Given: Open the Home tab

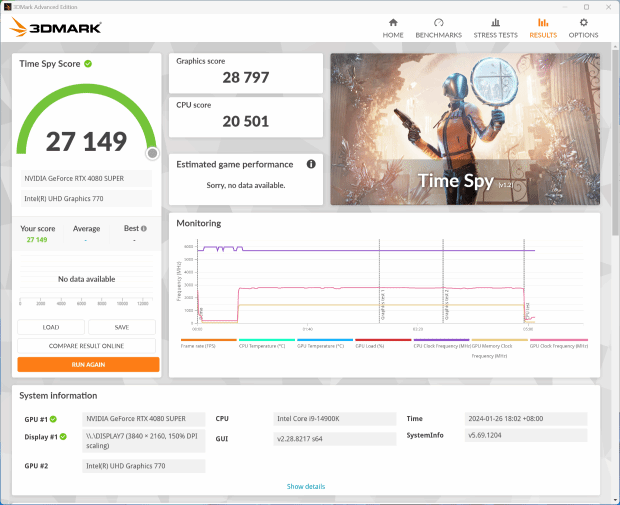Looking at the screenshot, I should click(393, 28).
